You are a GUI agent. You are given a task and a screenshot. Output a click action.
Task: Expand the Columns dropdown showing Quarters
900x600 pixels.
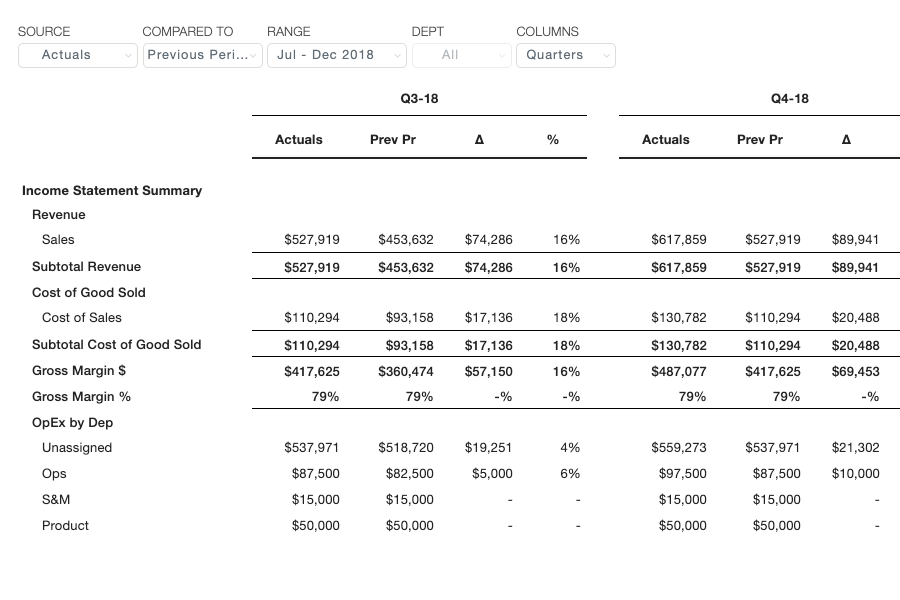tap(565, 55)
